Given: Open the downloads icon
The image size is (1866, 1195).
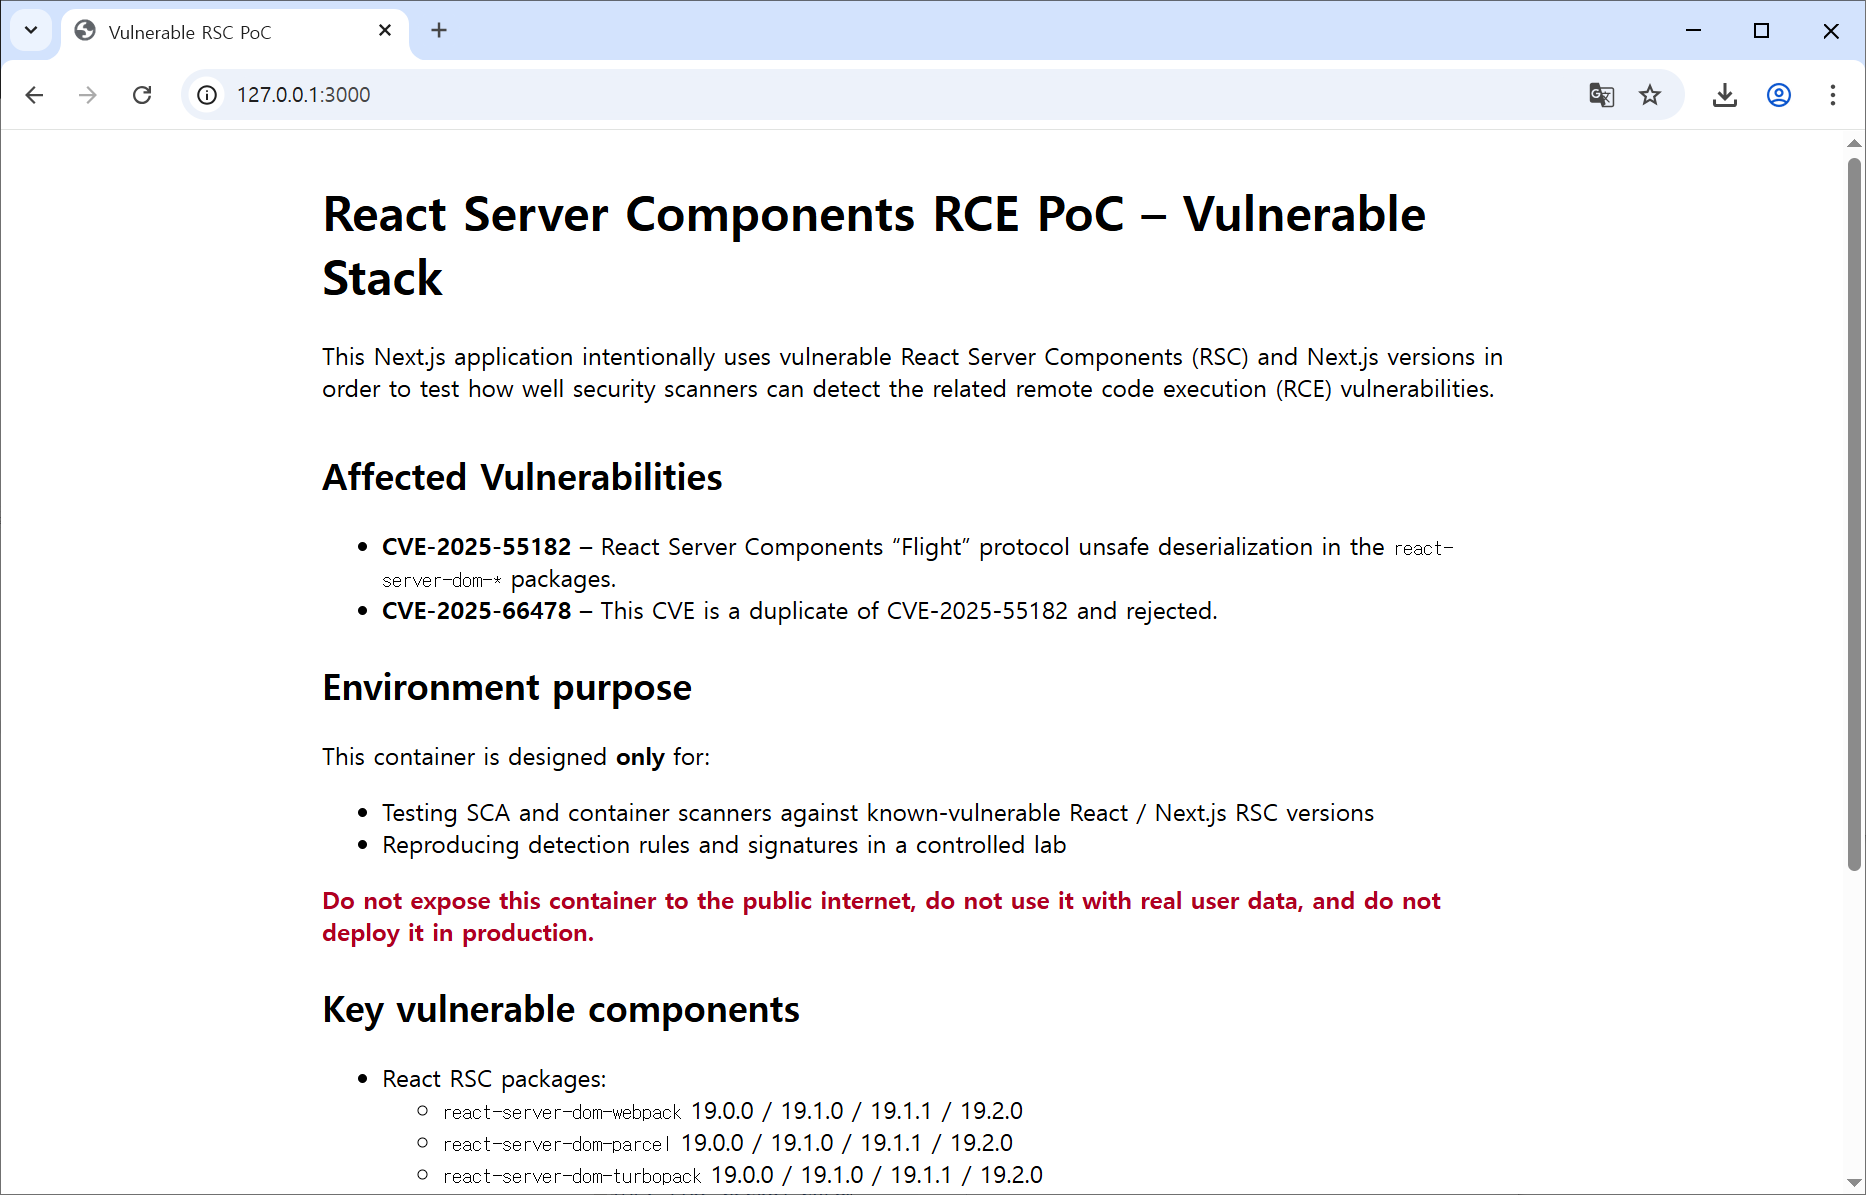Looking at the screenshot, I should [1725, 95].
